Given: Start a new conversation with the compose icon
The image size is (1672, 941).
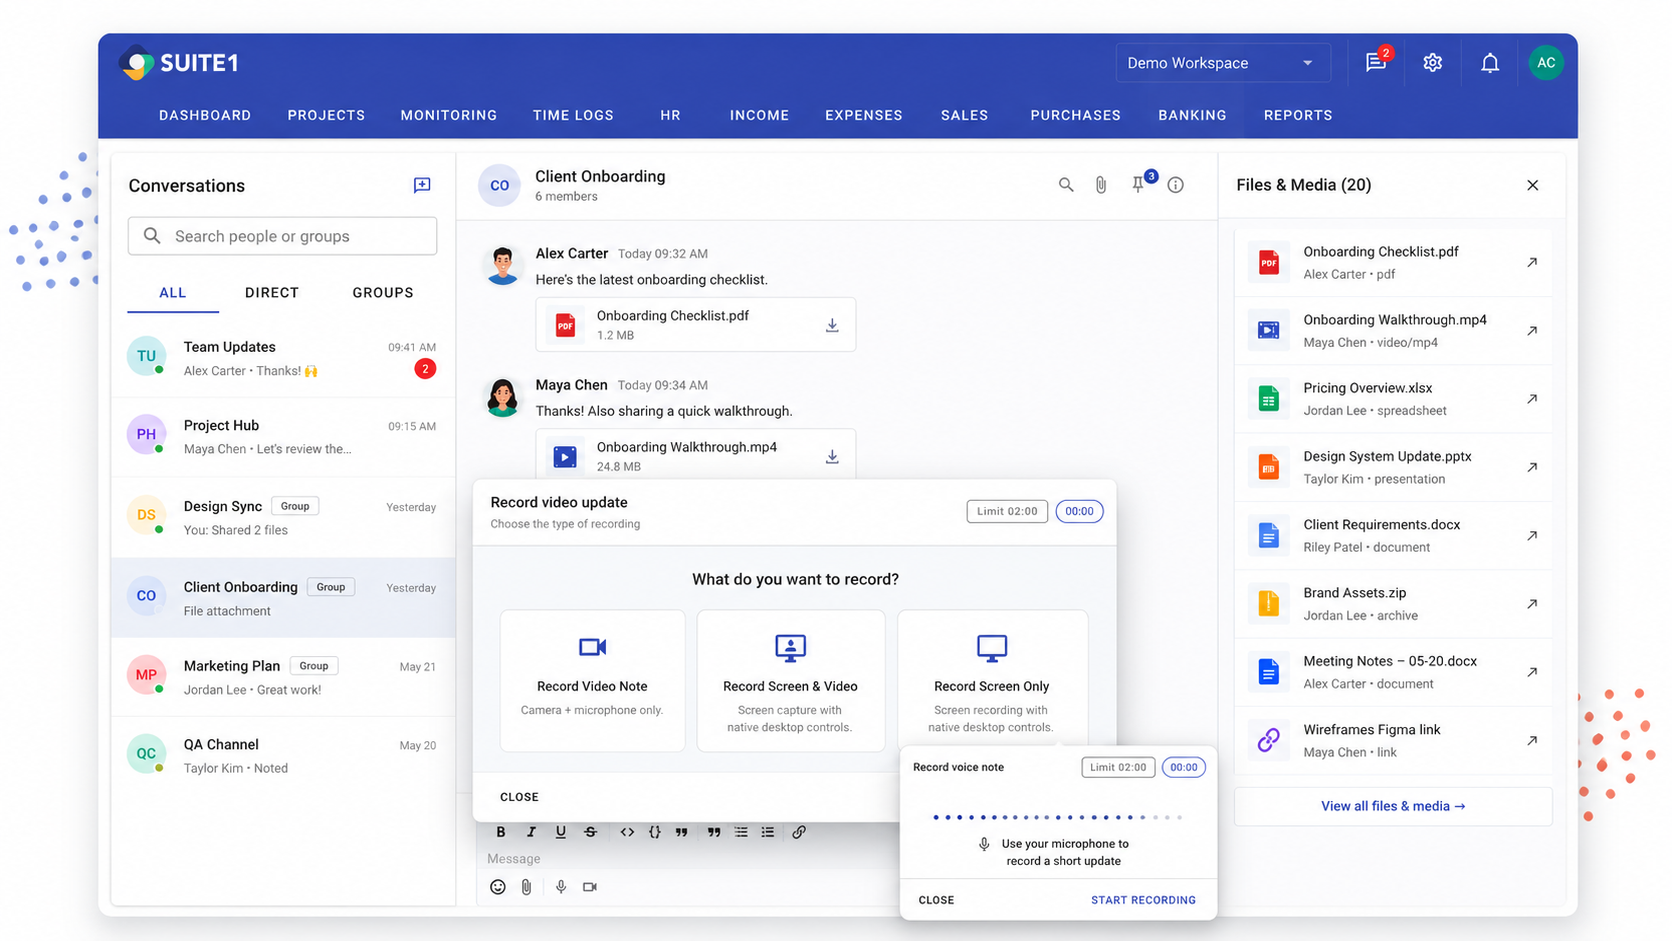Looking at the screenshot, I should pos(422,185).
